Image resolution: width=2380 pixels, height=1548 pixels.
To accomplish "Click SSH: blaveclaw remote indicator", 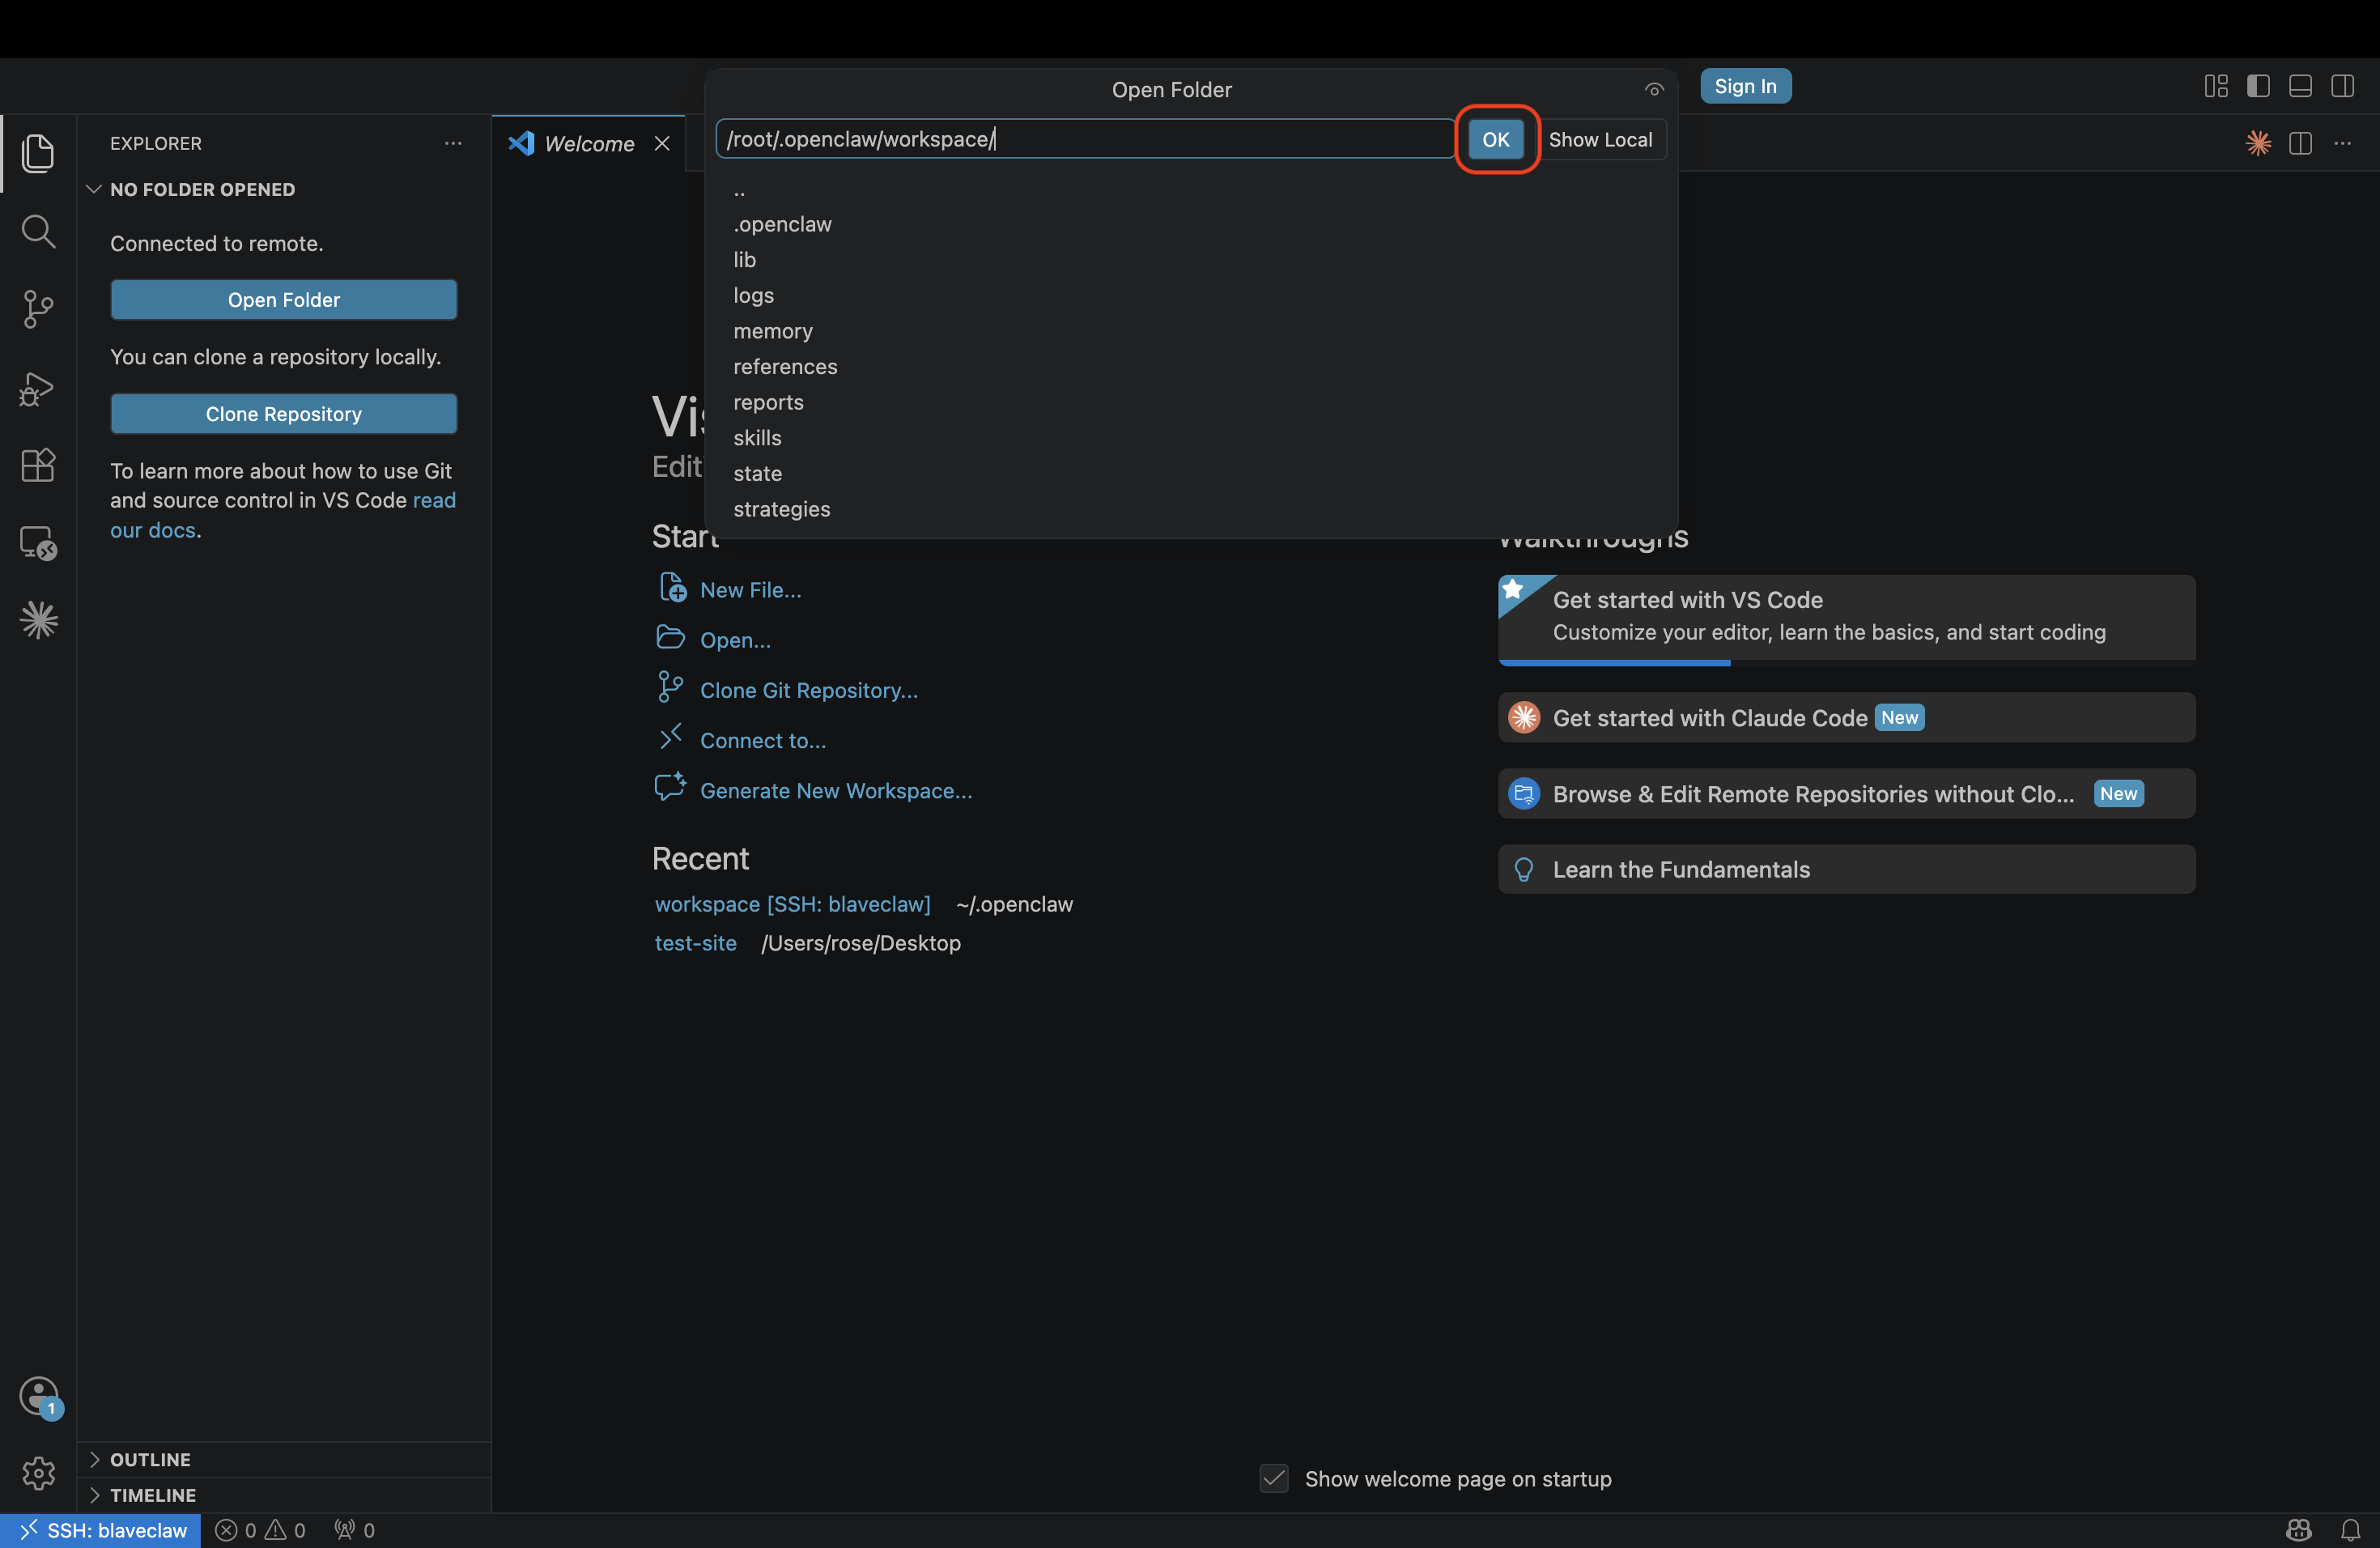I will click(101, 1530).
